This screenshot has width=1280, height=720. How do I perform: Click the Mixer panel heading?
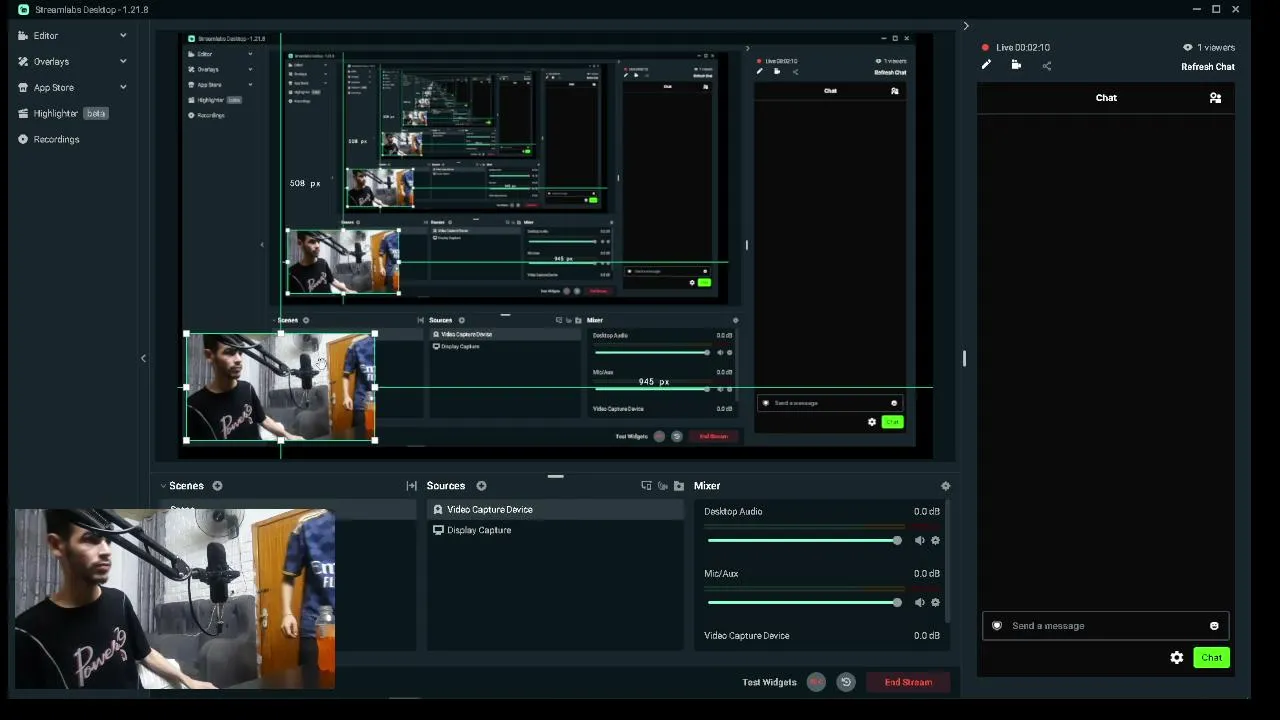coord(707,486)
